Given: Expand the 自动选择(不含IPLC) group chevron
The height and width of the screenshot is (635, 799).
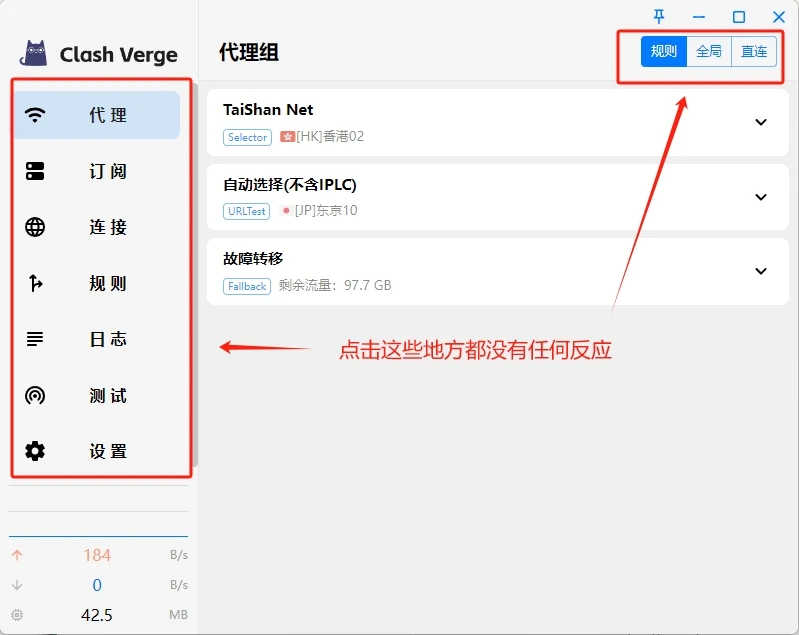Looking at the screenshot, I should point(761,197).
